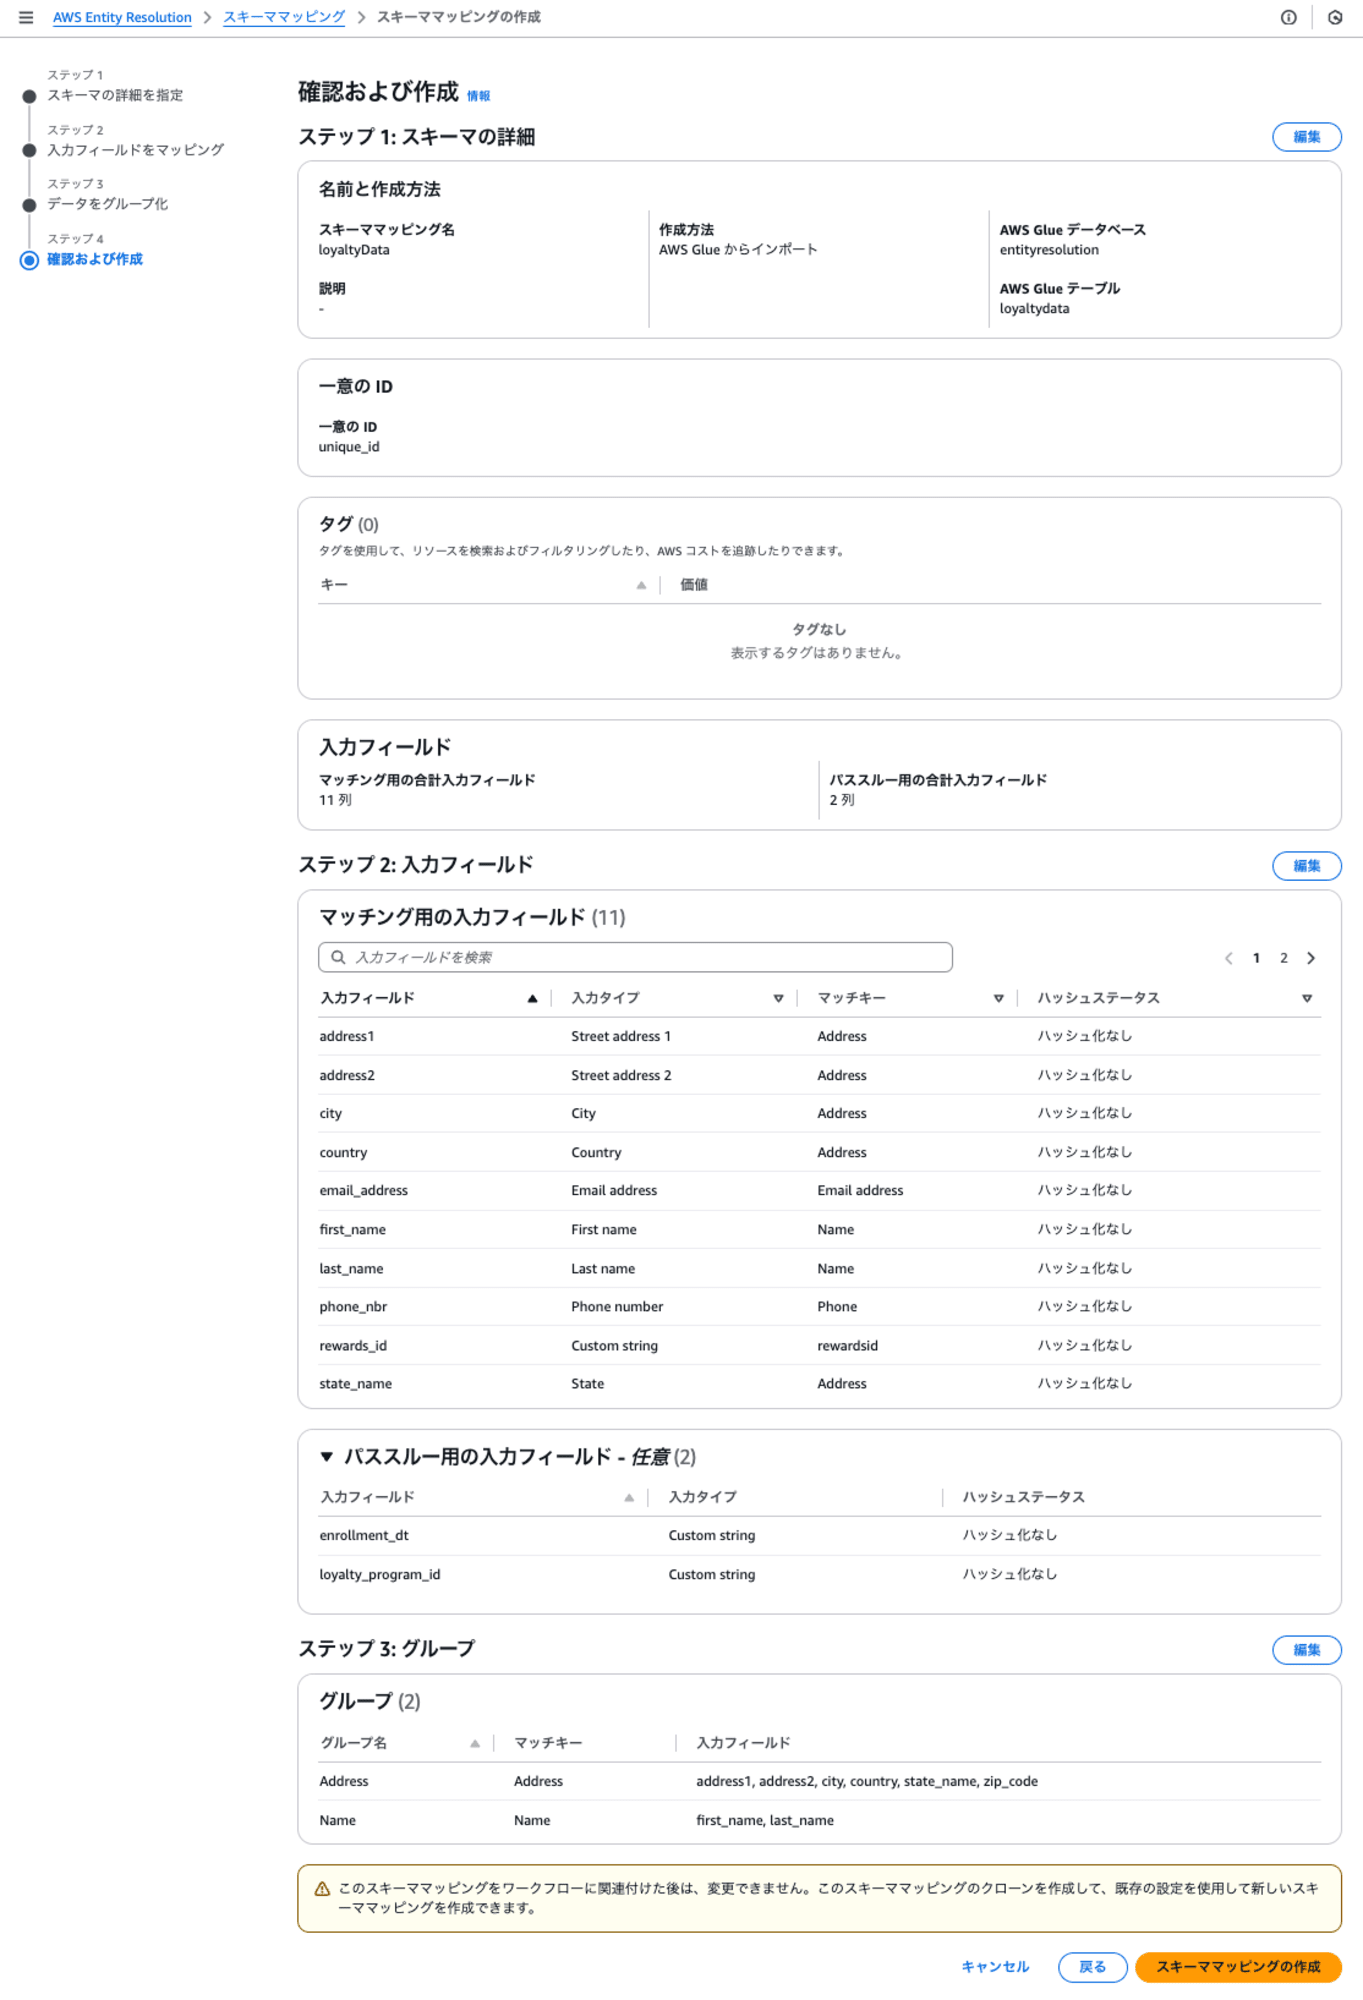This screenshot has width=1363, height=2000.
Task: Go to step 3 データをグループ化
Action: 107,204
